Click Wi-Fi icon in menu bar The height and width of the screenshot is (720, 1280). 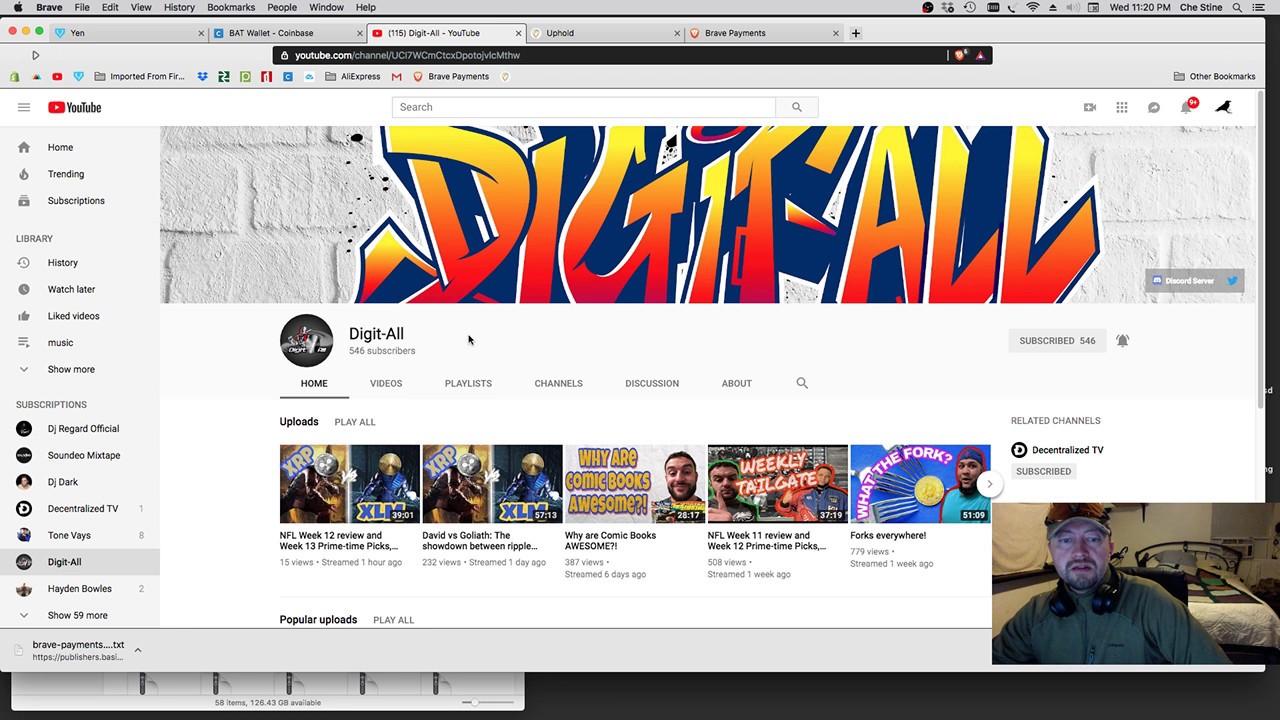point(1033,7)
